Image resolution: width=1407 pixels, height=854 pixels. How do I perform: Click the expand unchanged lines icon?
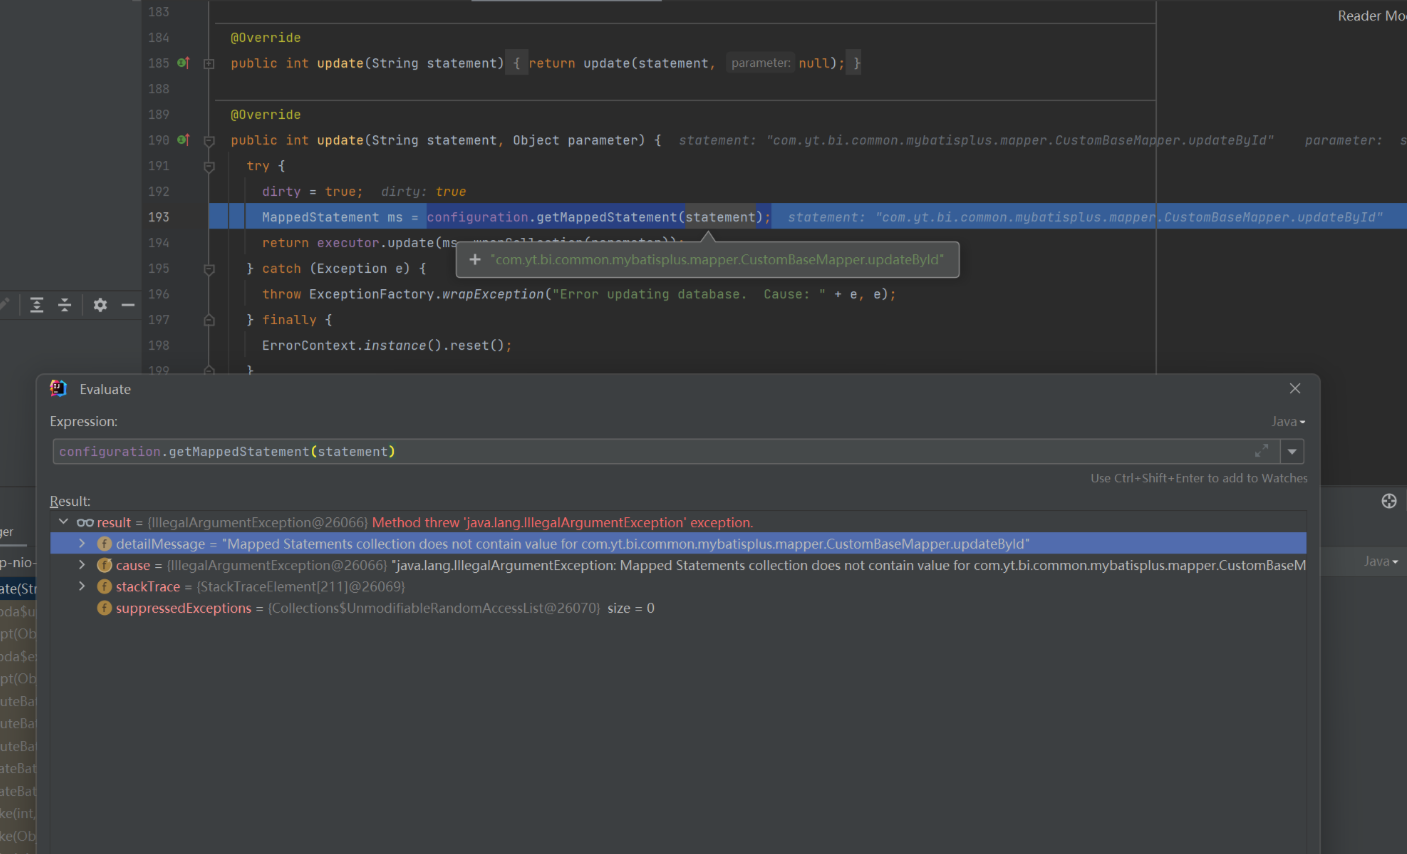coord(36,305)
